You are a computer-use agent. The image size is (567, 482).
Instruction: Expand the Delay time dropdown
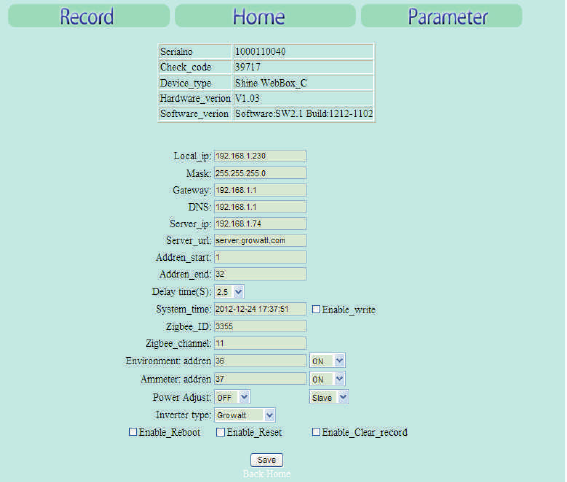coord(229,291)
